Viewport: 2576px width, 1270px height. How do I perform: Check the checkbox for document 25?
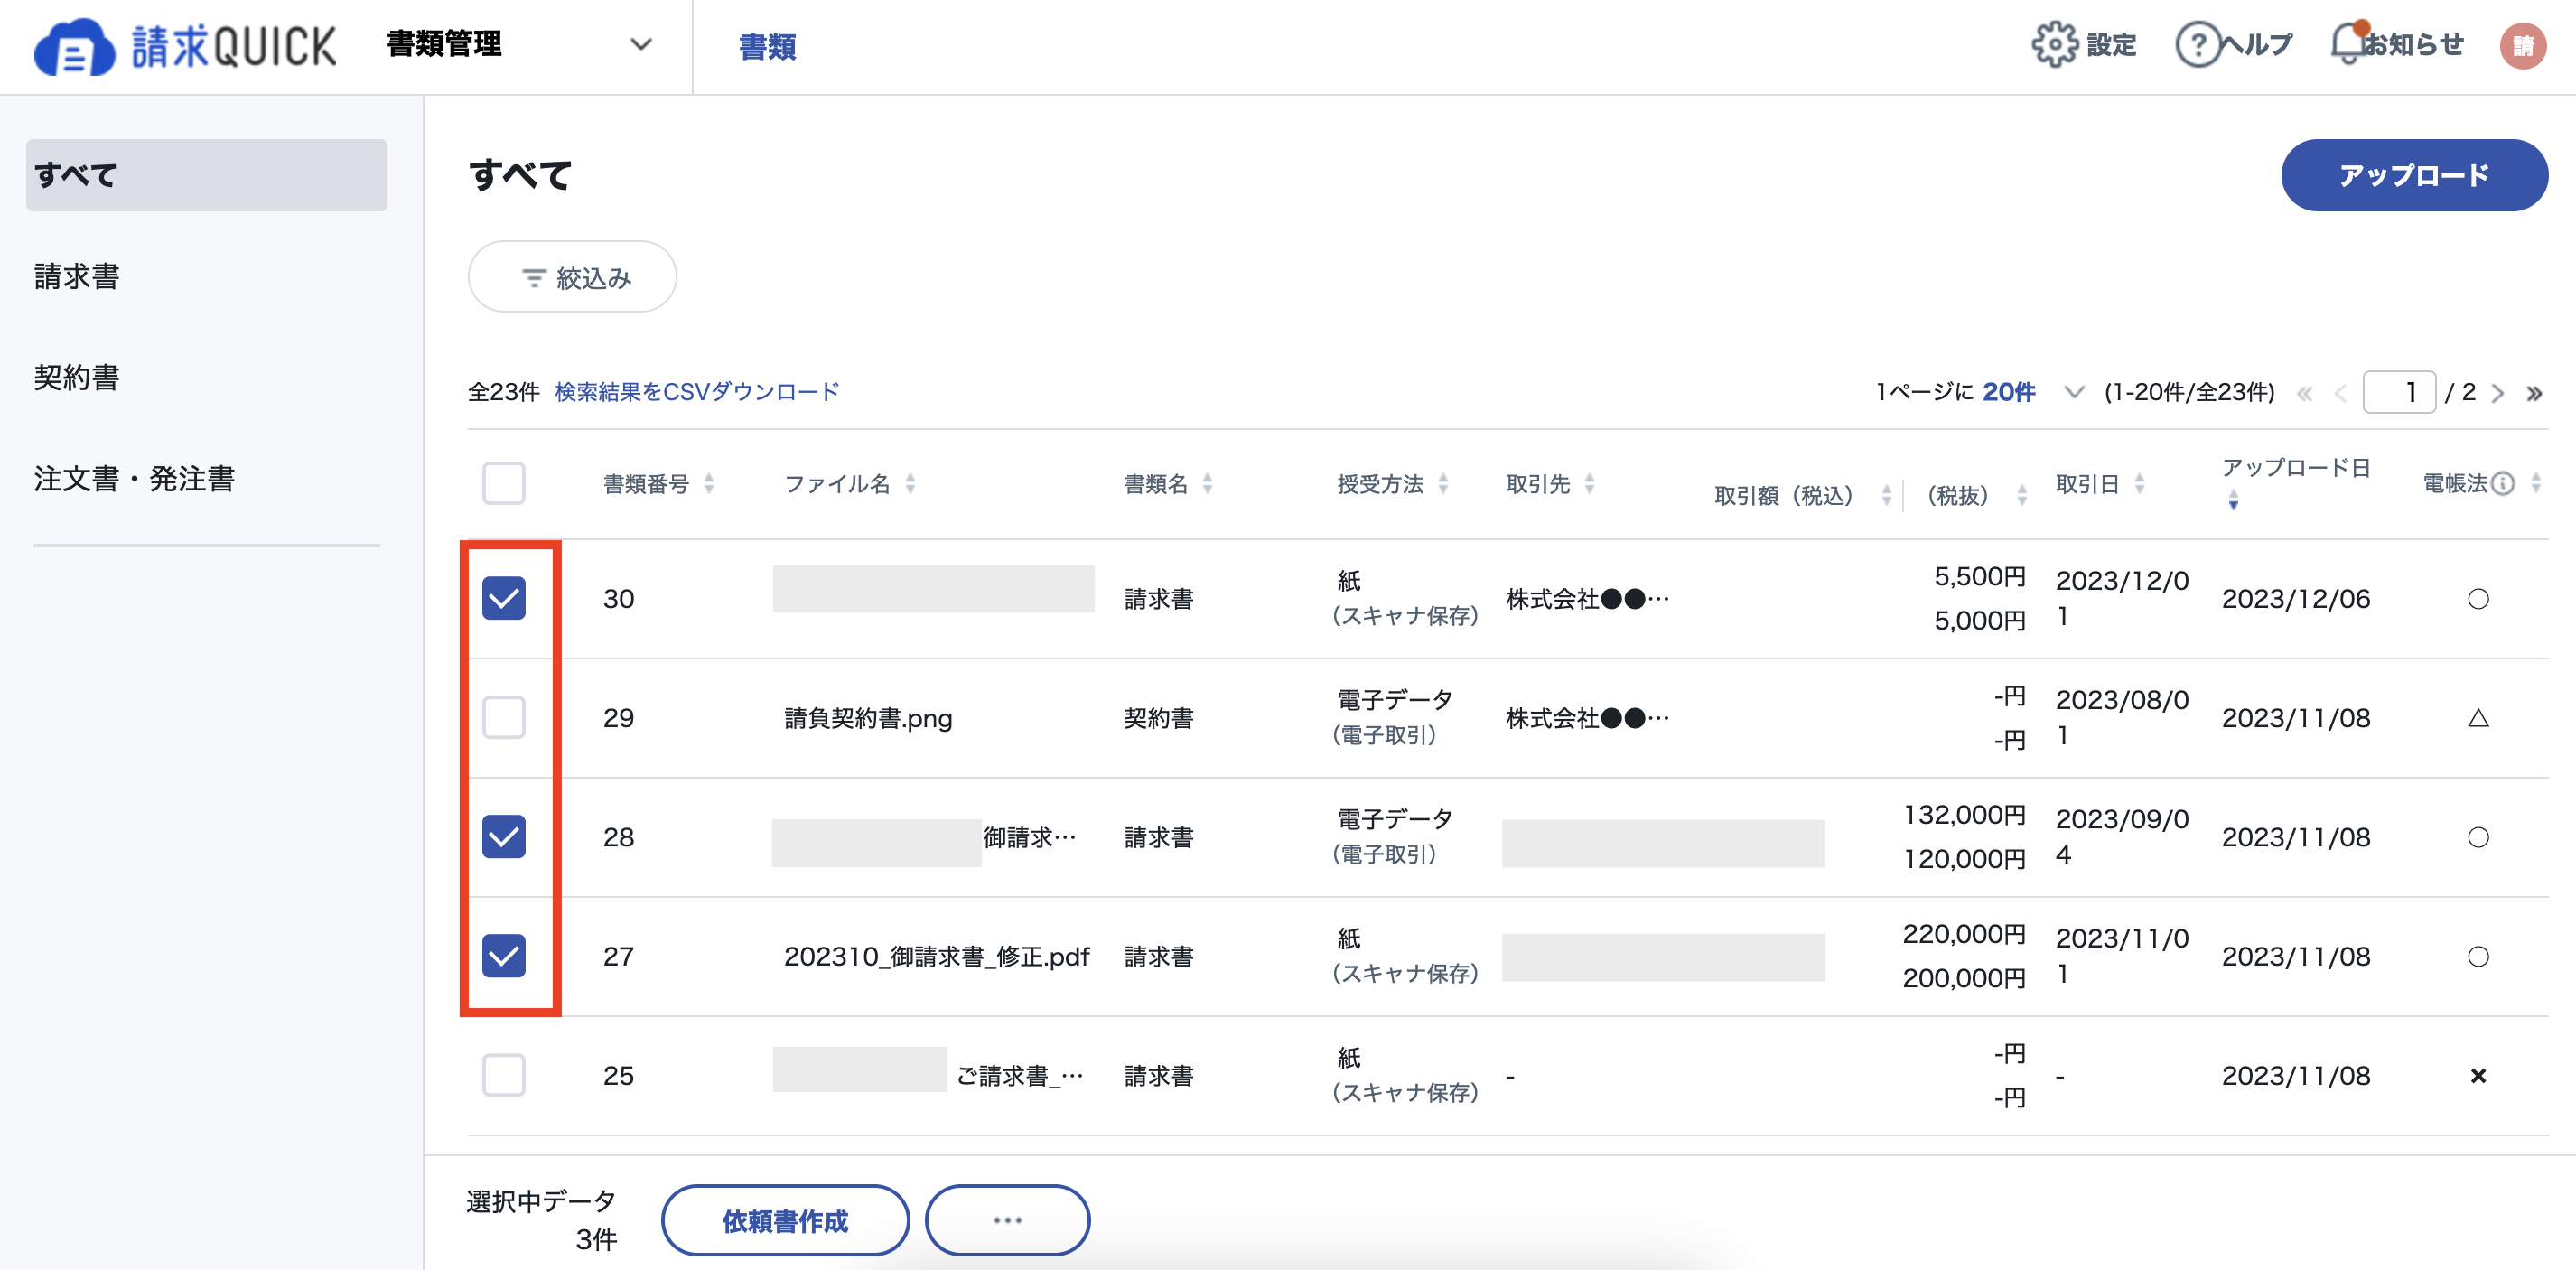(x=504, y=1076)
